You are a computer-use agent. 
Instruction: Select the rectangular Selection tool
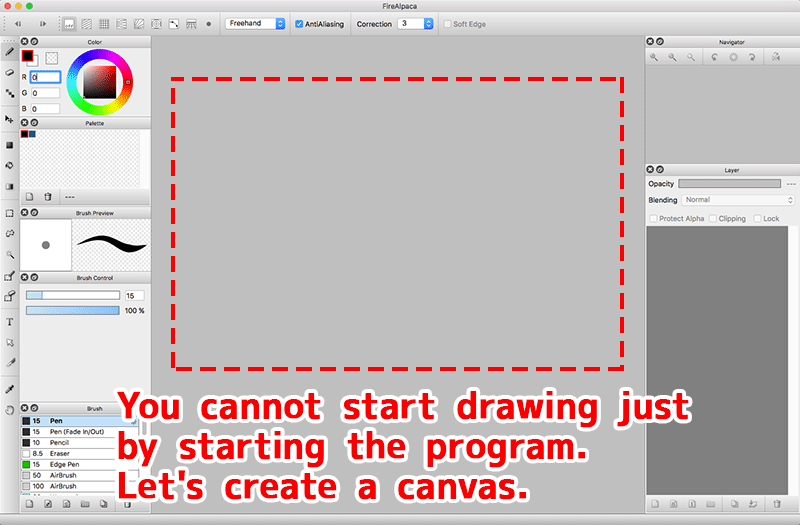point(9,213)
